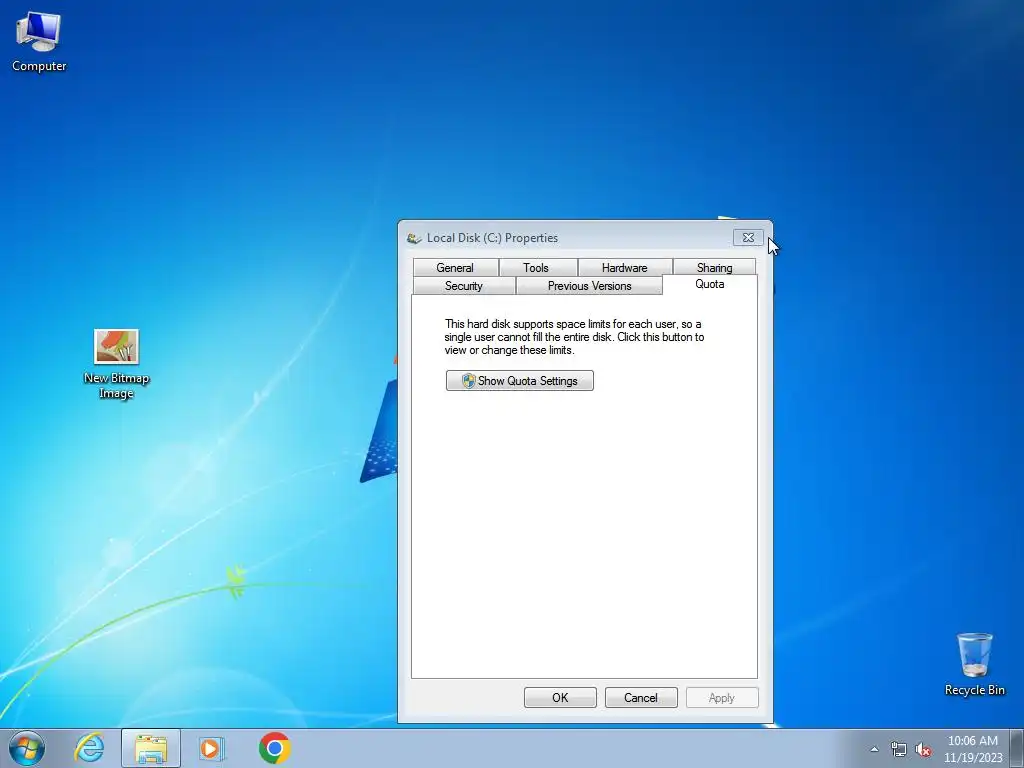Screen dimensions: 1024x768
Task: Open the Recycle Bin icon
Action: pos(974,664)
